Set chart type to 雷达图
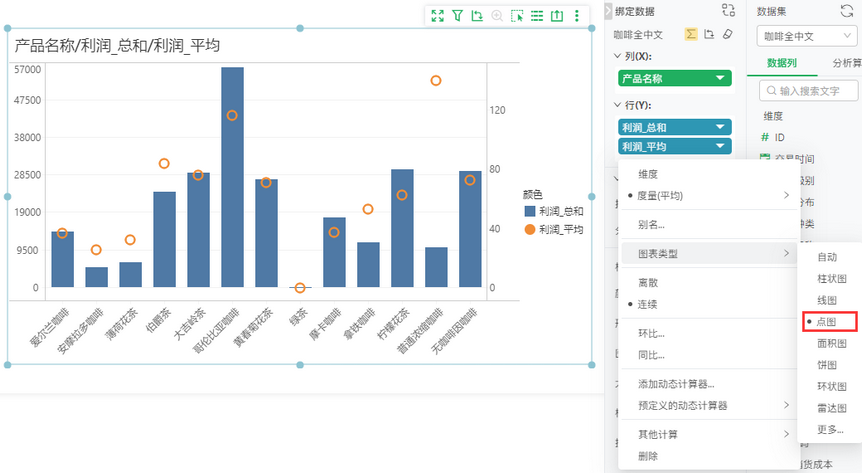This screenshot has height=473, width=862. 832,408
